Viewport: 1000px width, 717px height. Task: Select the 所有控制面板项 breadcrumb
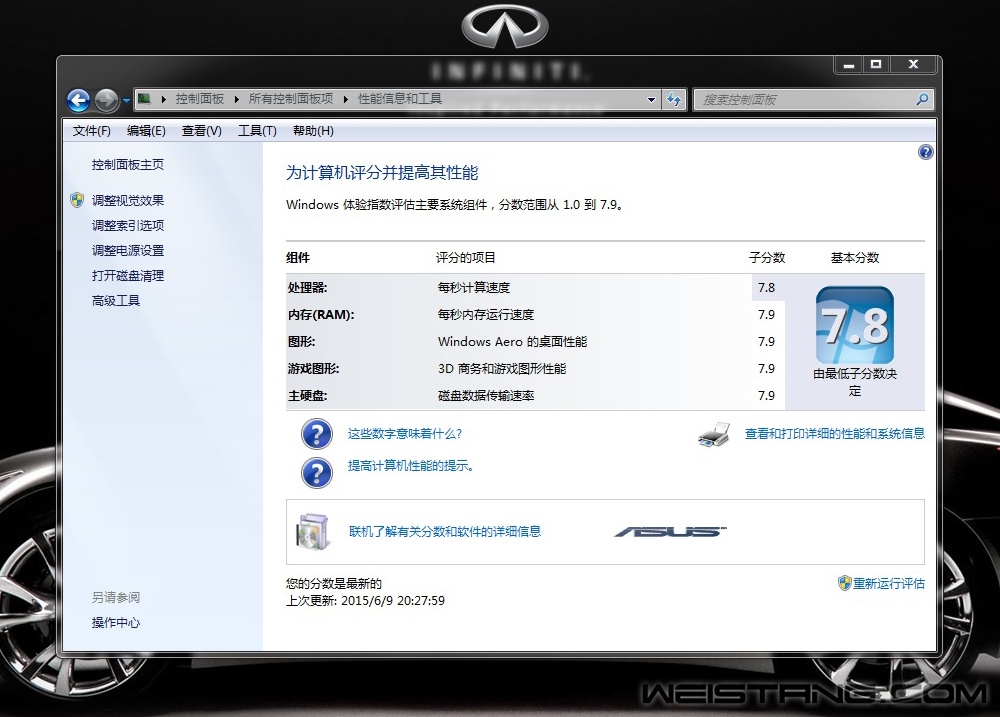coord(291,99)
